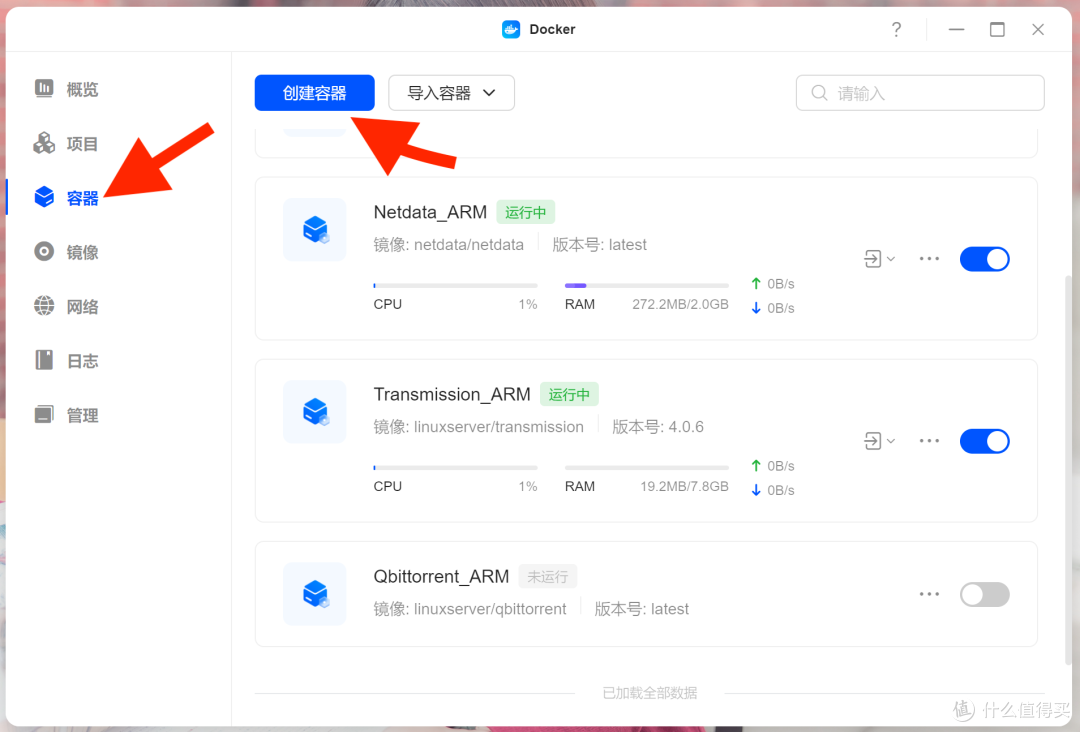Screen dimensions: 1080x732
Task: Open the 网络 (Network) sidebar icon
Action: 44,306
